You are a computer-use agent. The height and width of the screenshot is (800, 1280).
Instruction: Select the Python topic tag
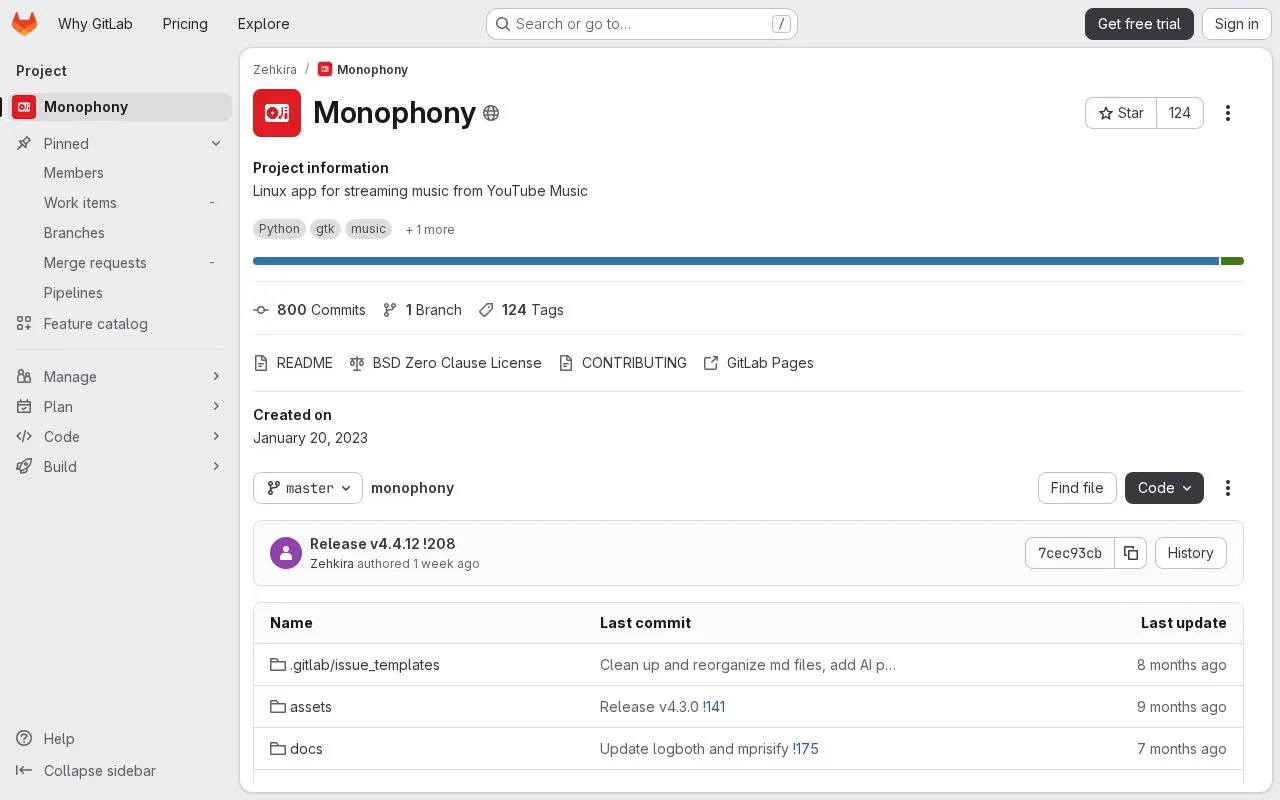tap(279, 229)
